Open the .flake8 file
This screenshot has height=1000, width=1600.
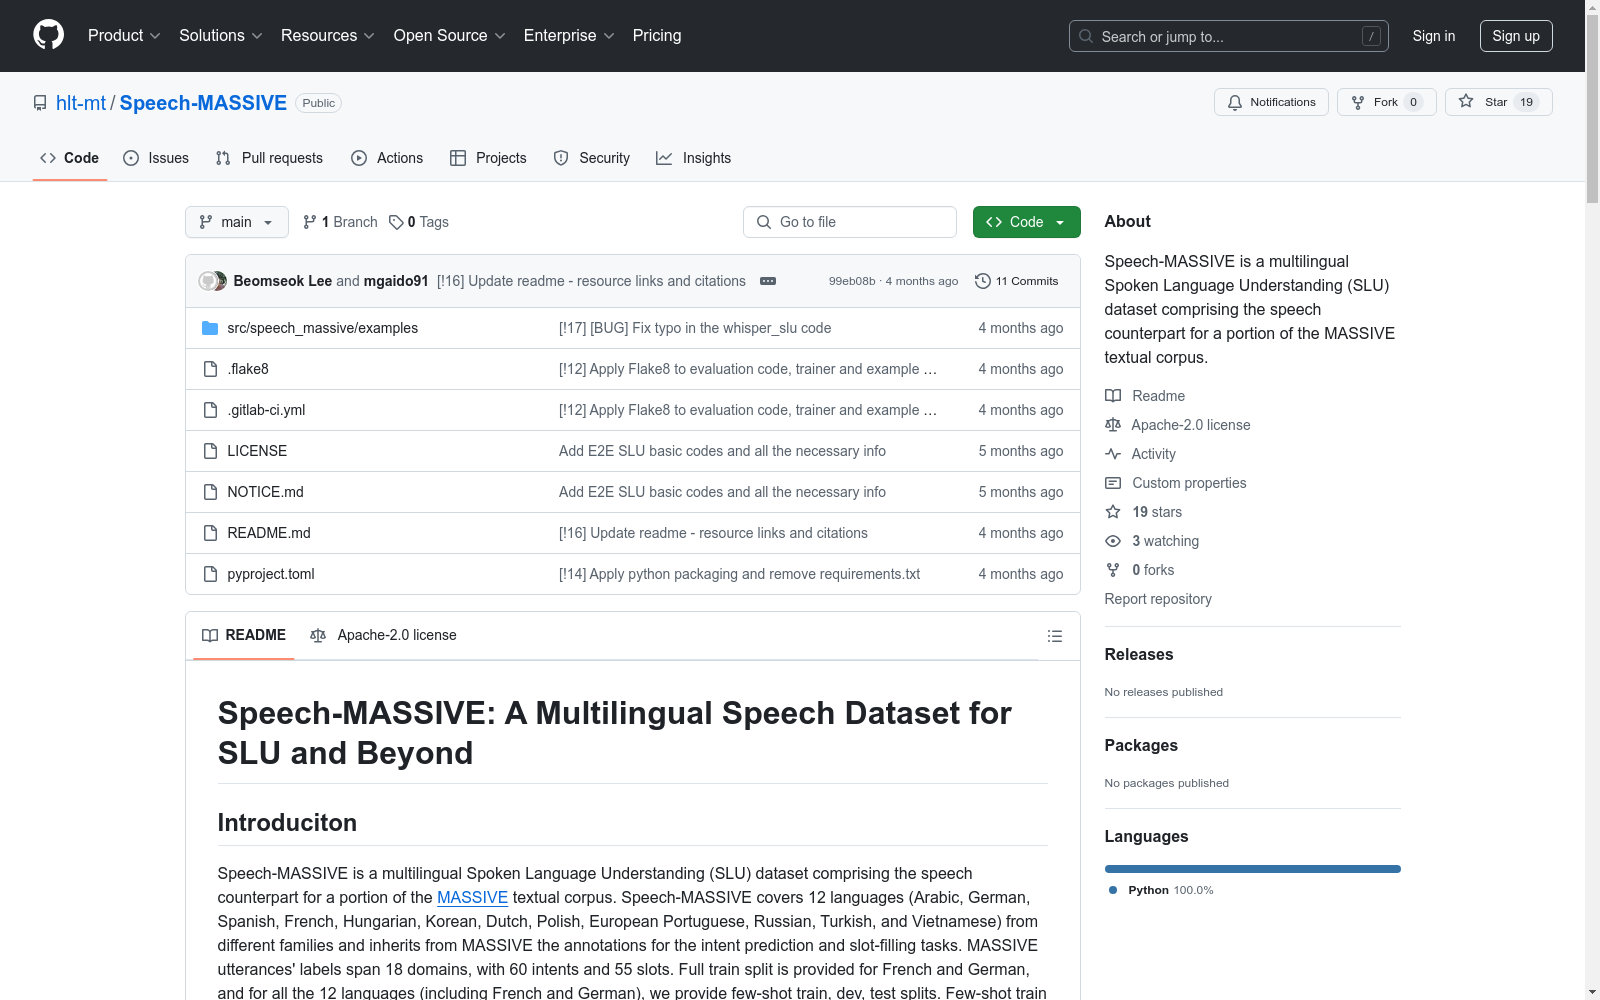pos(248,369)
